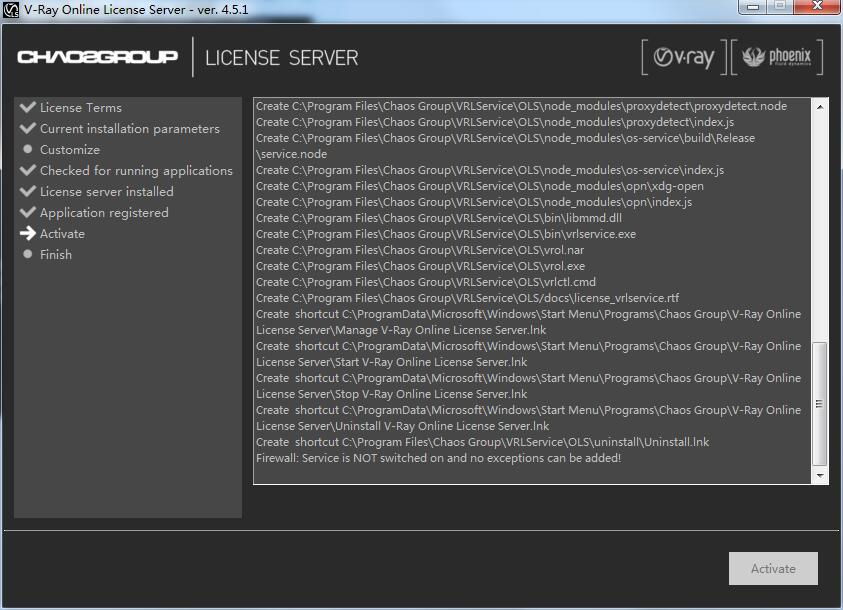The width and height of the screenshot is (843, 610).
Task: Click the Firewall warning line in the log
Action: click(438, 458)
